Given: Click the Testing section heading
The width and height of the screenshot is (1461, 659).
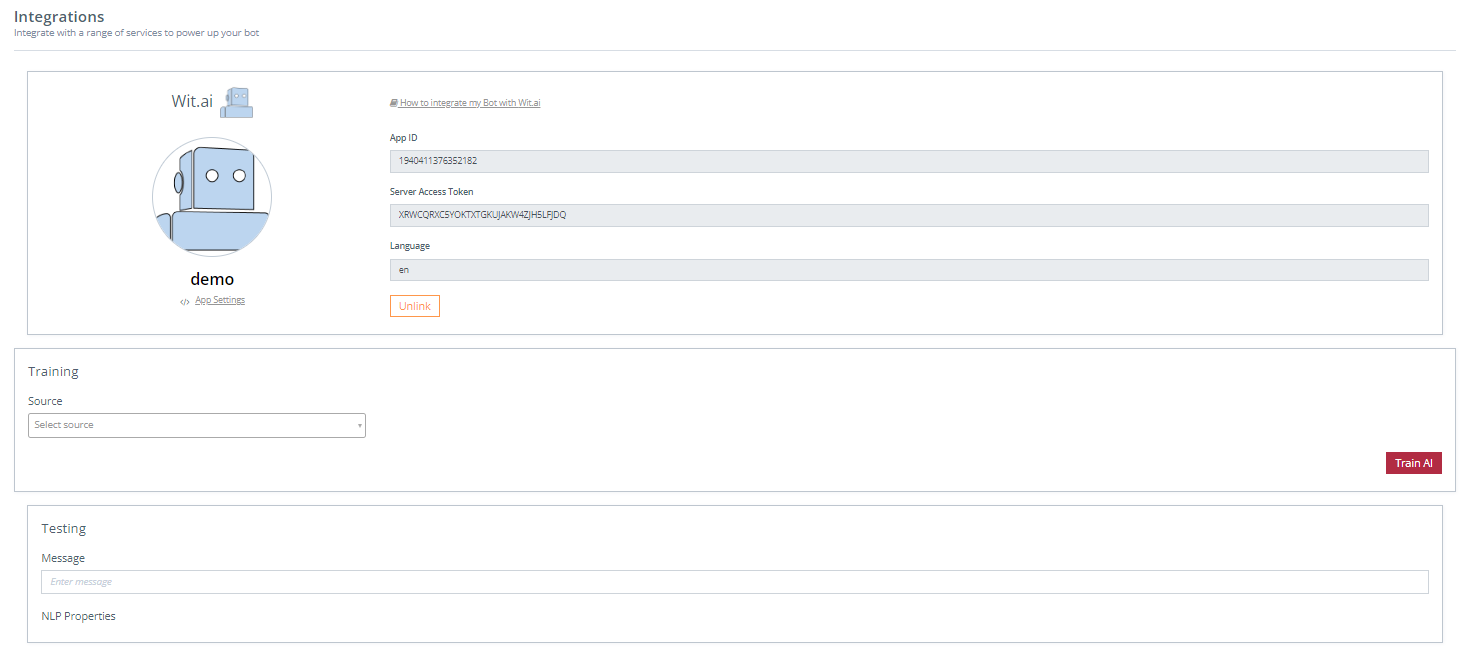Looking at the screenshot, I should coord(64,529).
